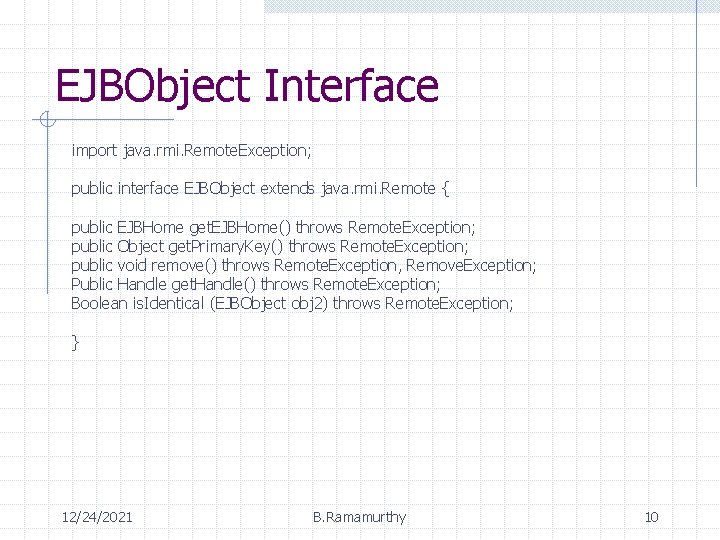720x540 pixels.
Task: Select the line 'import java.rmi.RemoteException;'
Action: click(x=191, y=151)
